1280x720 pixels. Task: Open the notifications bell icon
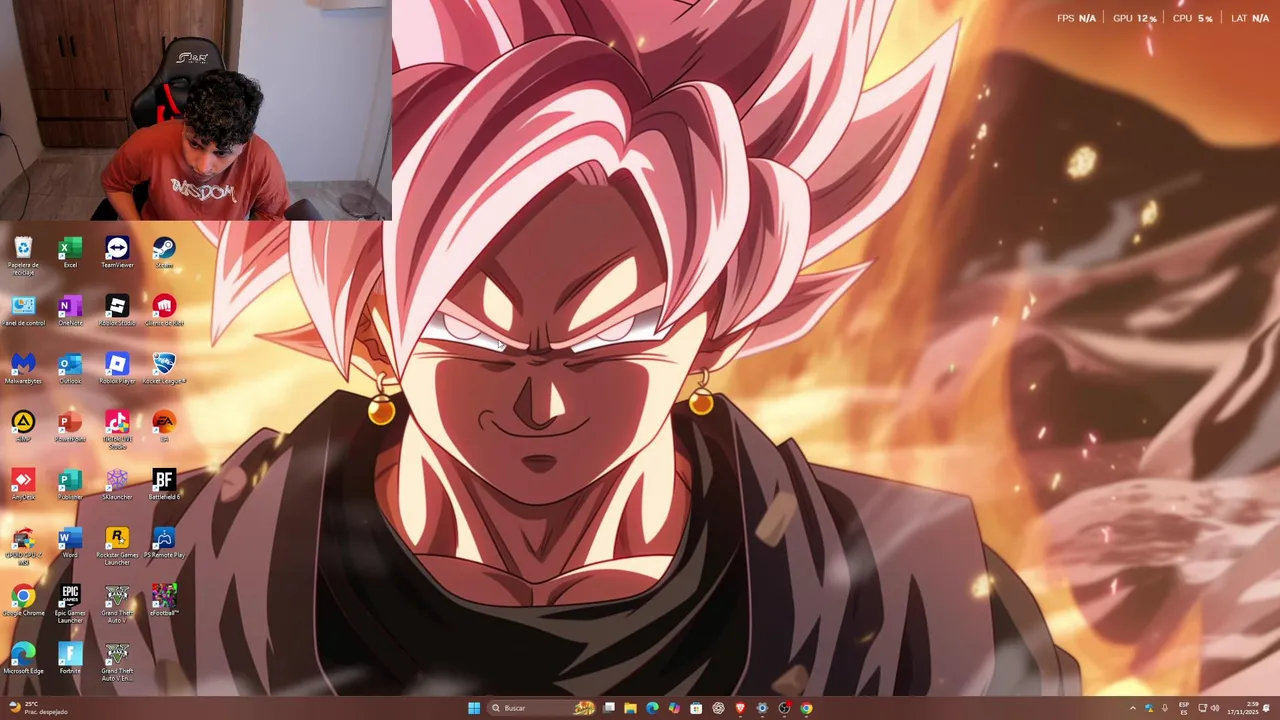pos(1266,708)
